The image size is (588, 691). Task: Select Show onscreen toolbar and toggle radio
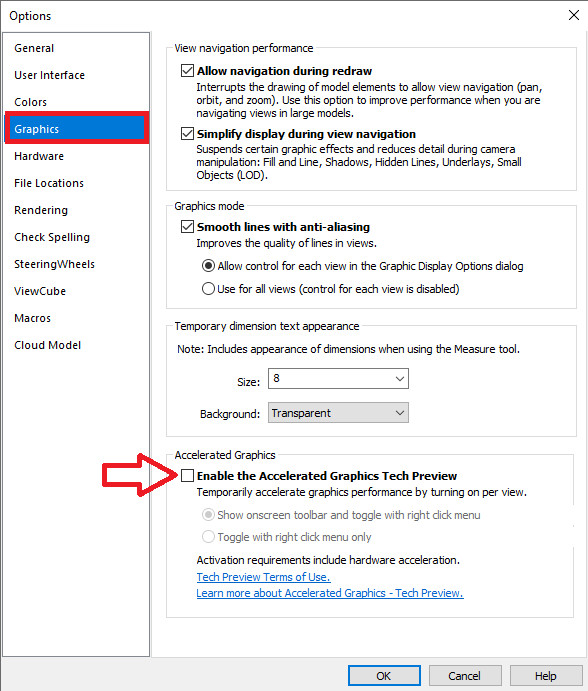[x=208, y=515]
